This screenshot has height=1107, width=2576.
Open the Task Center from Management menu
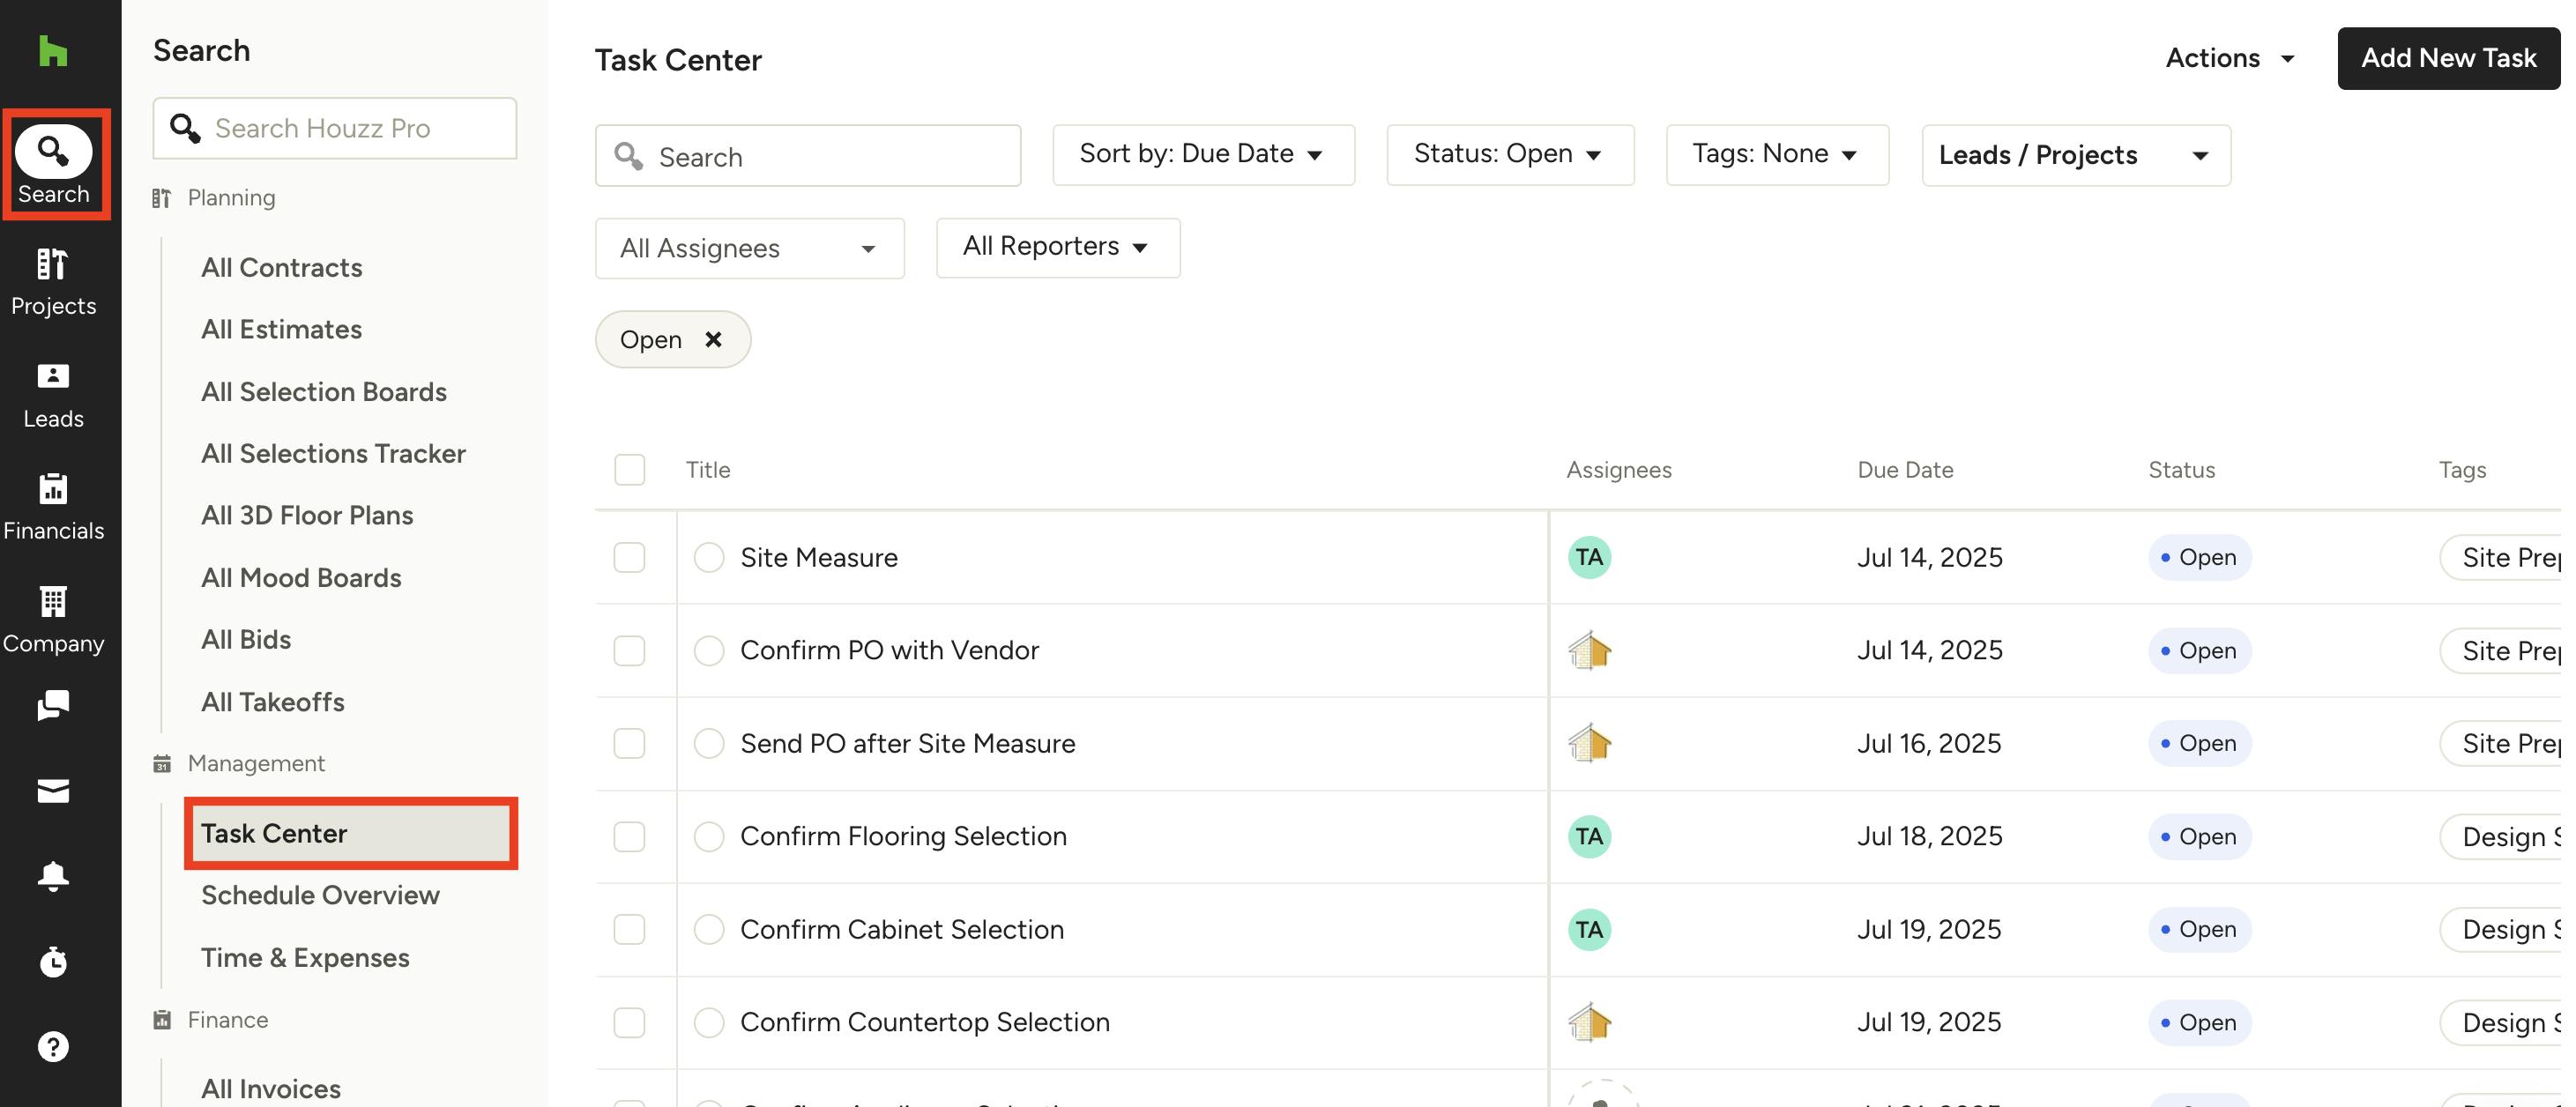[x=273, y=833]
